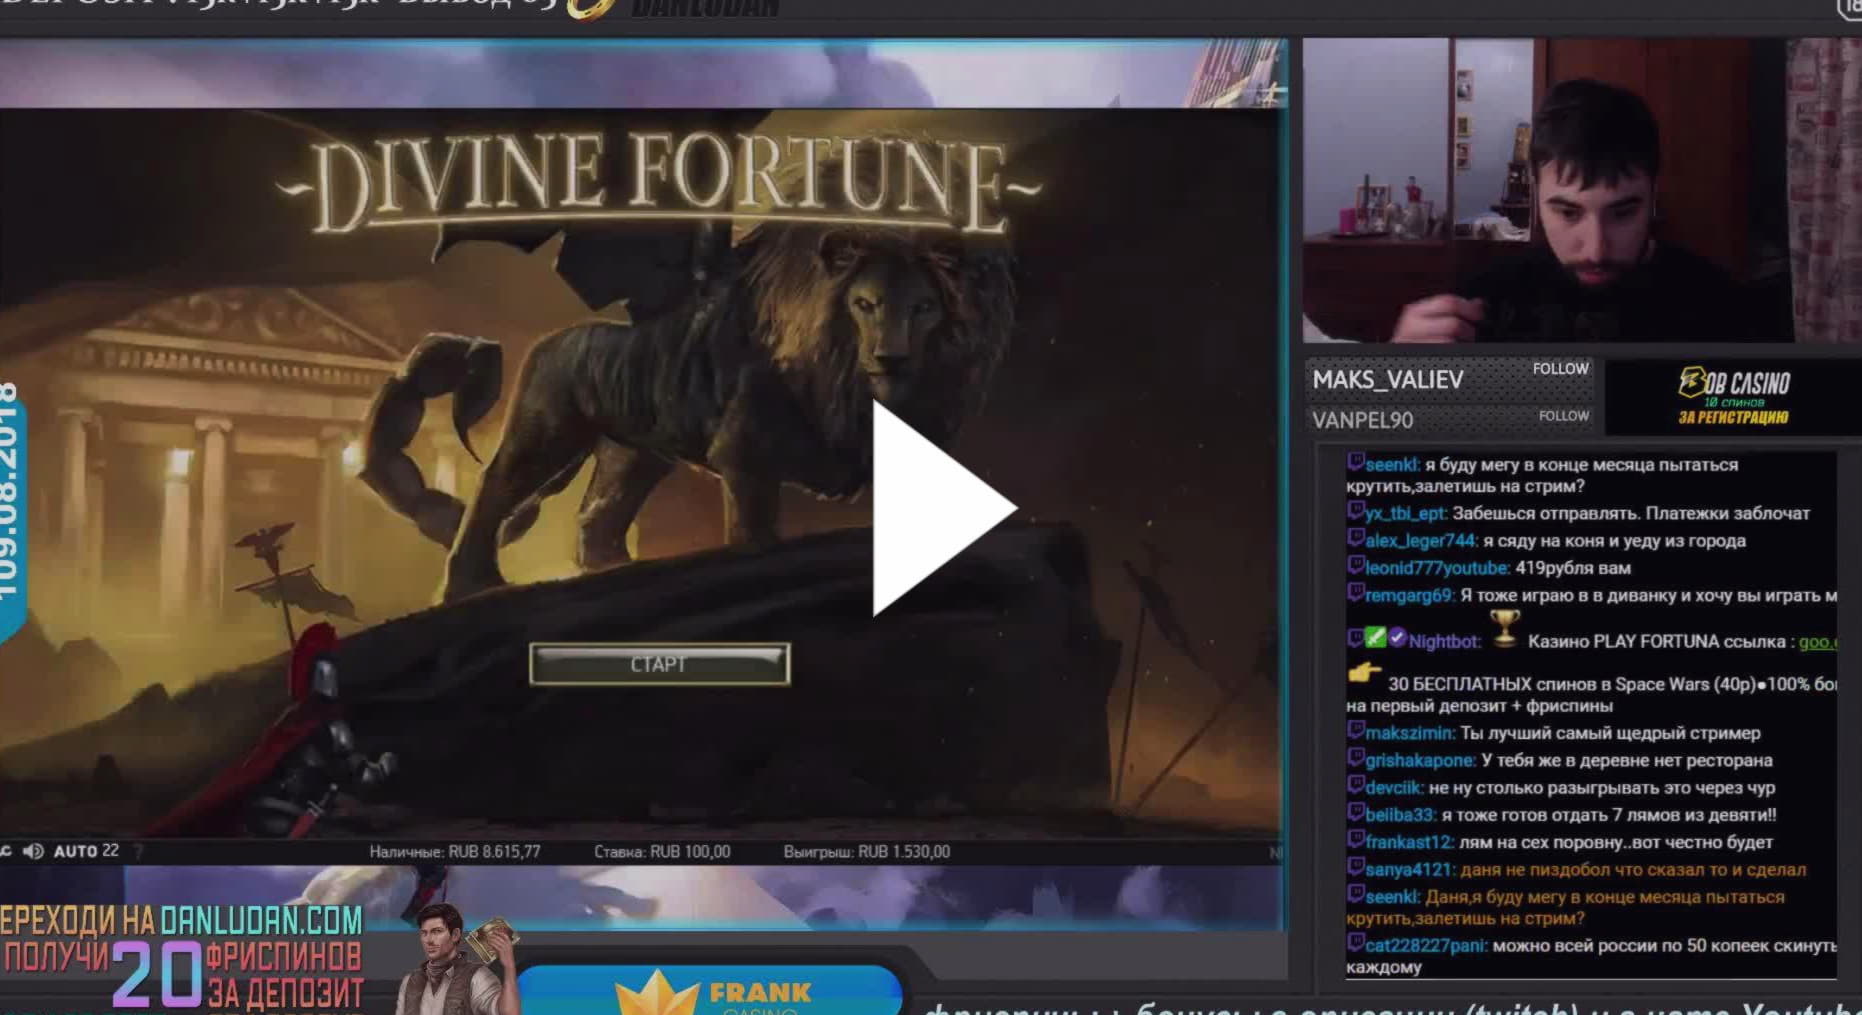The height and width of the screenshot is (1015, 1862).
Task: Open makszimin user in chat
Action: [x=1410, y=733]
